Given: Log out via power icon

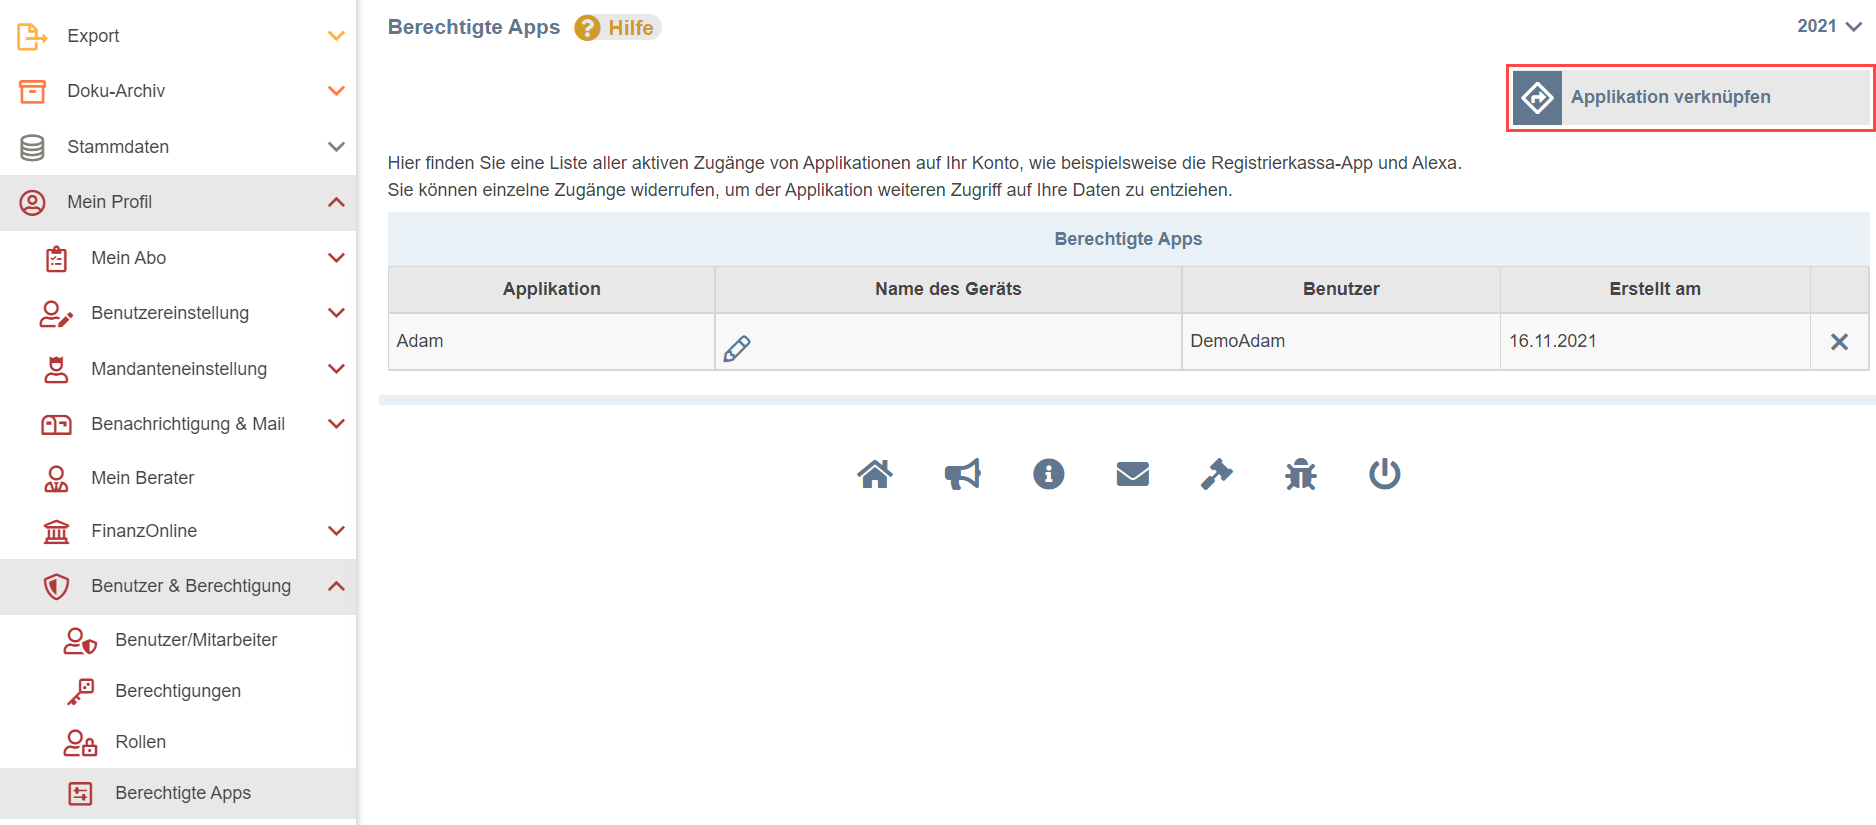Looking at the screenshot, I should [x=1385, y=474].
